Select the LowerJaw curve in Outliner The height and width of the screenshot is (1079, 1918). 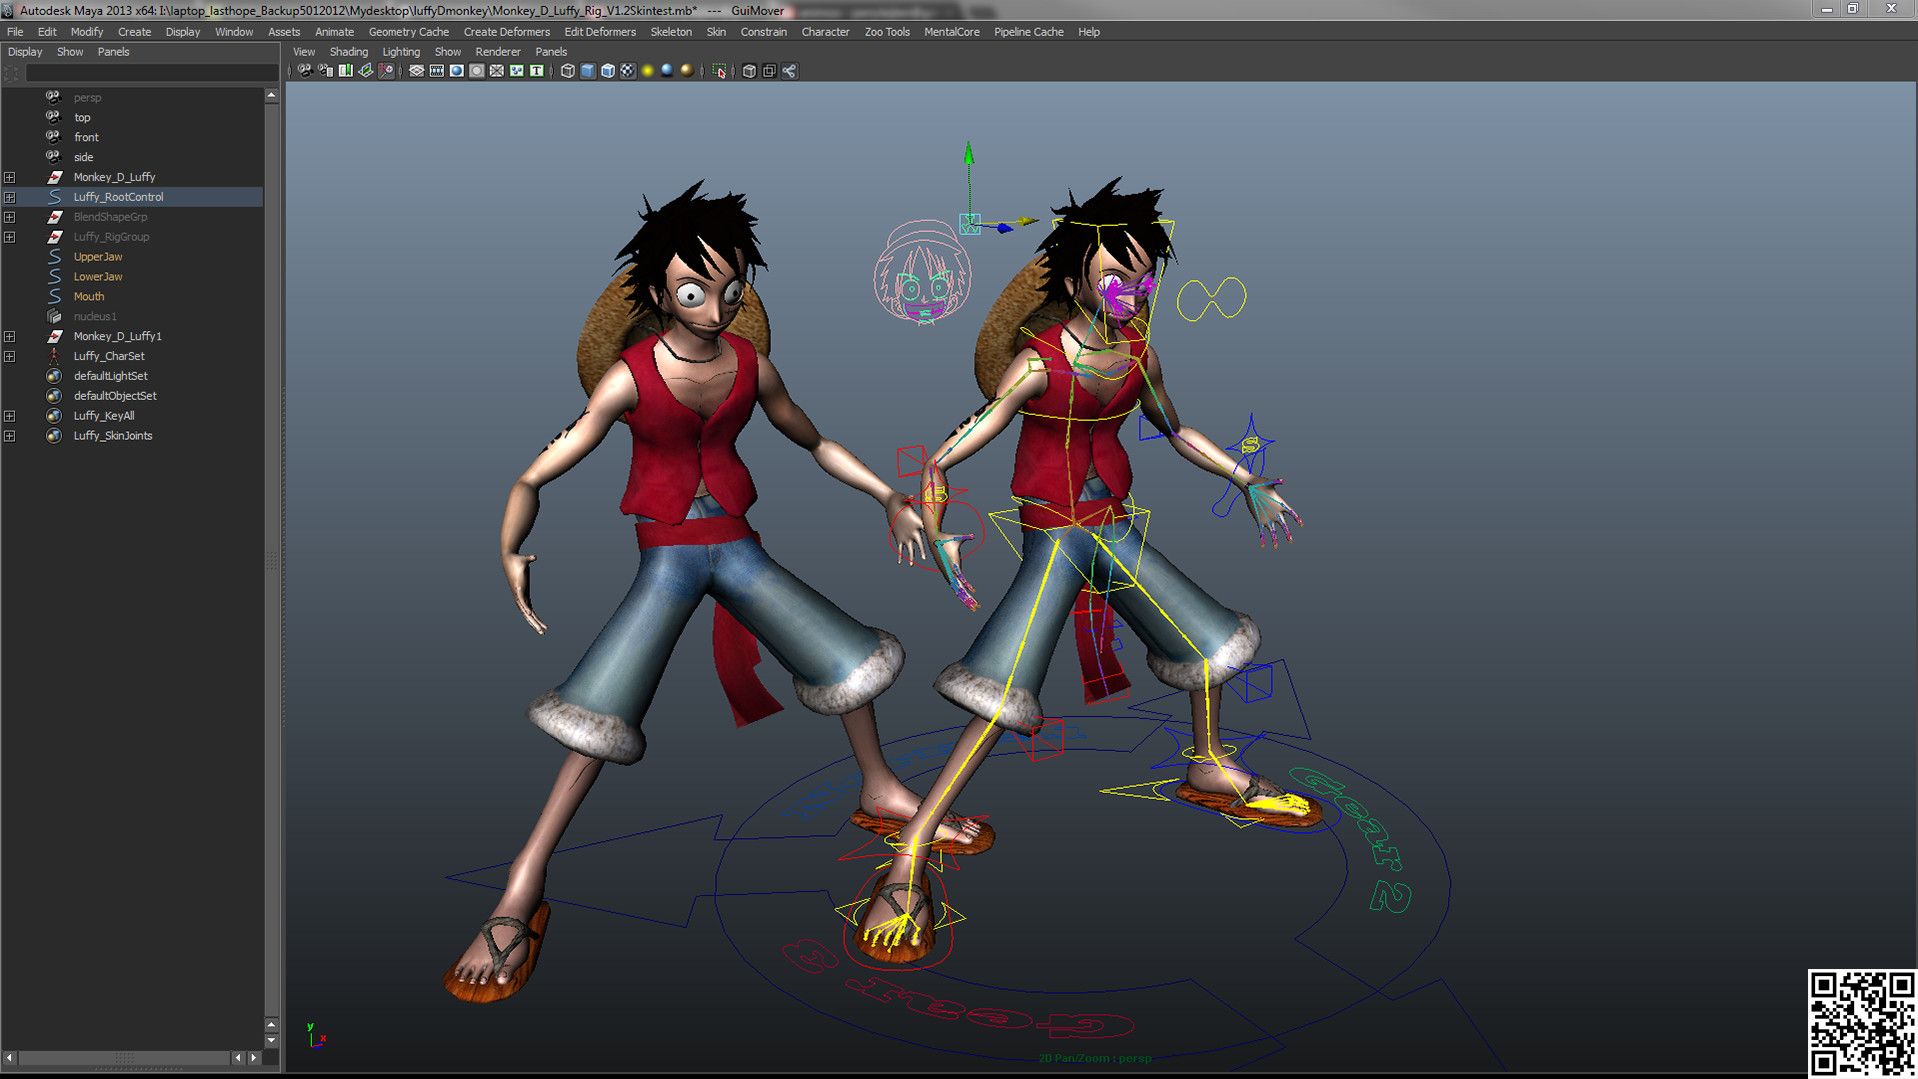click(98, 277)
